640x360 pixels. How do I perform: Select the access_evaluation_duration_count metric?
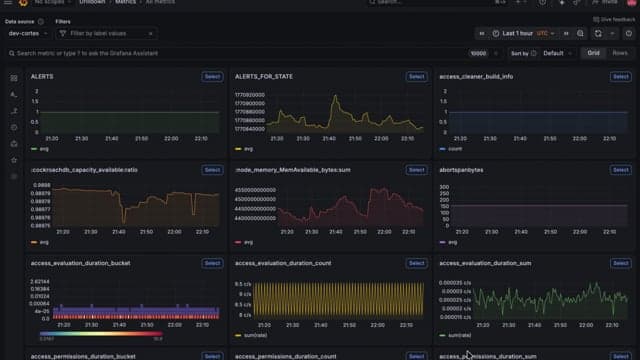point(416,263)
